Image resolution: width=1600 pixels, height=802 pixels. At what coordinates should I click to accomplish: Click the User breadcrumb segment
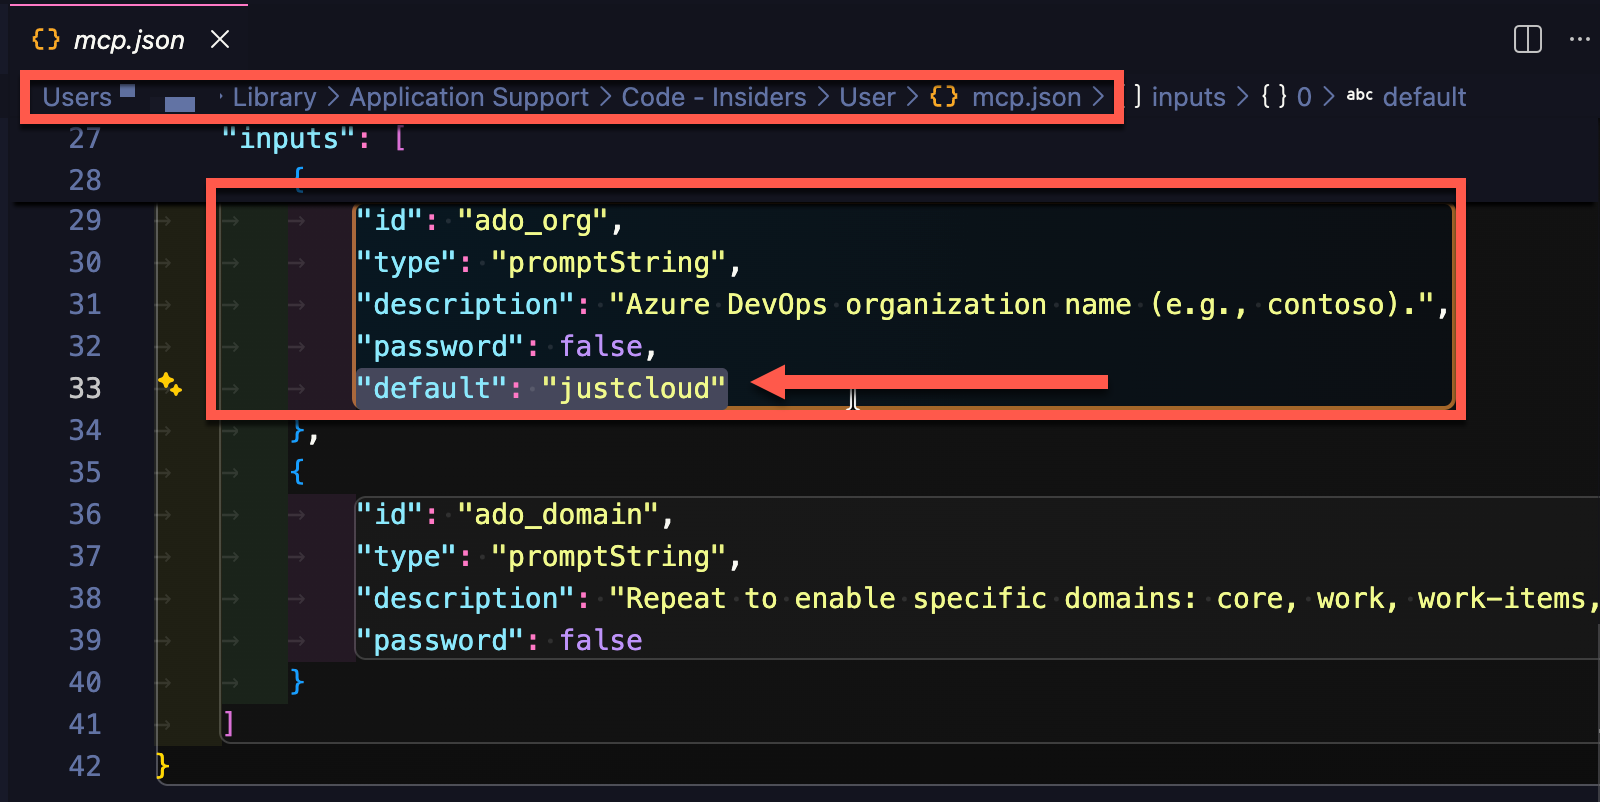pos(867,97)
